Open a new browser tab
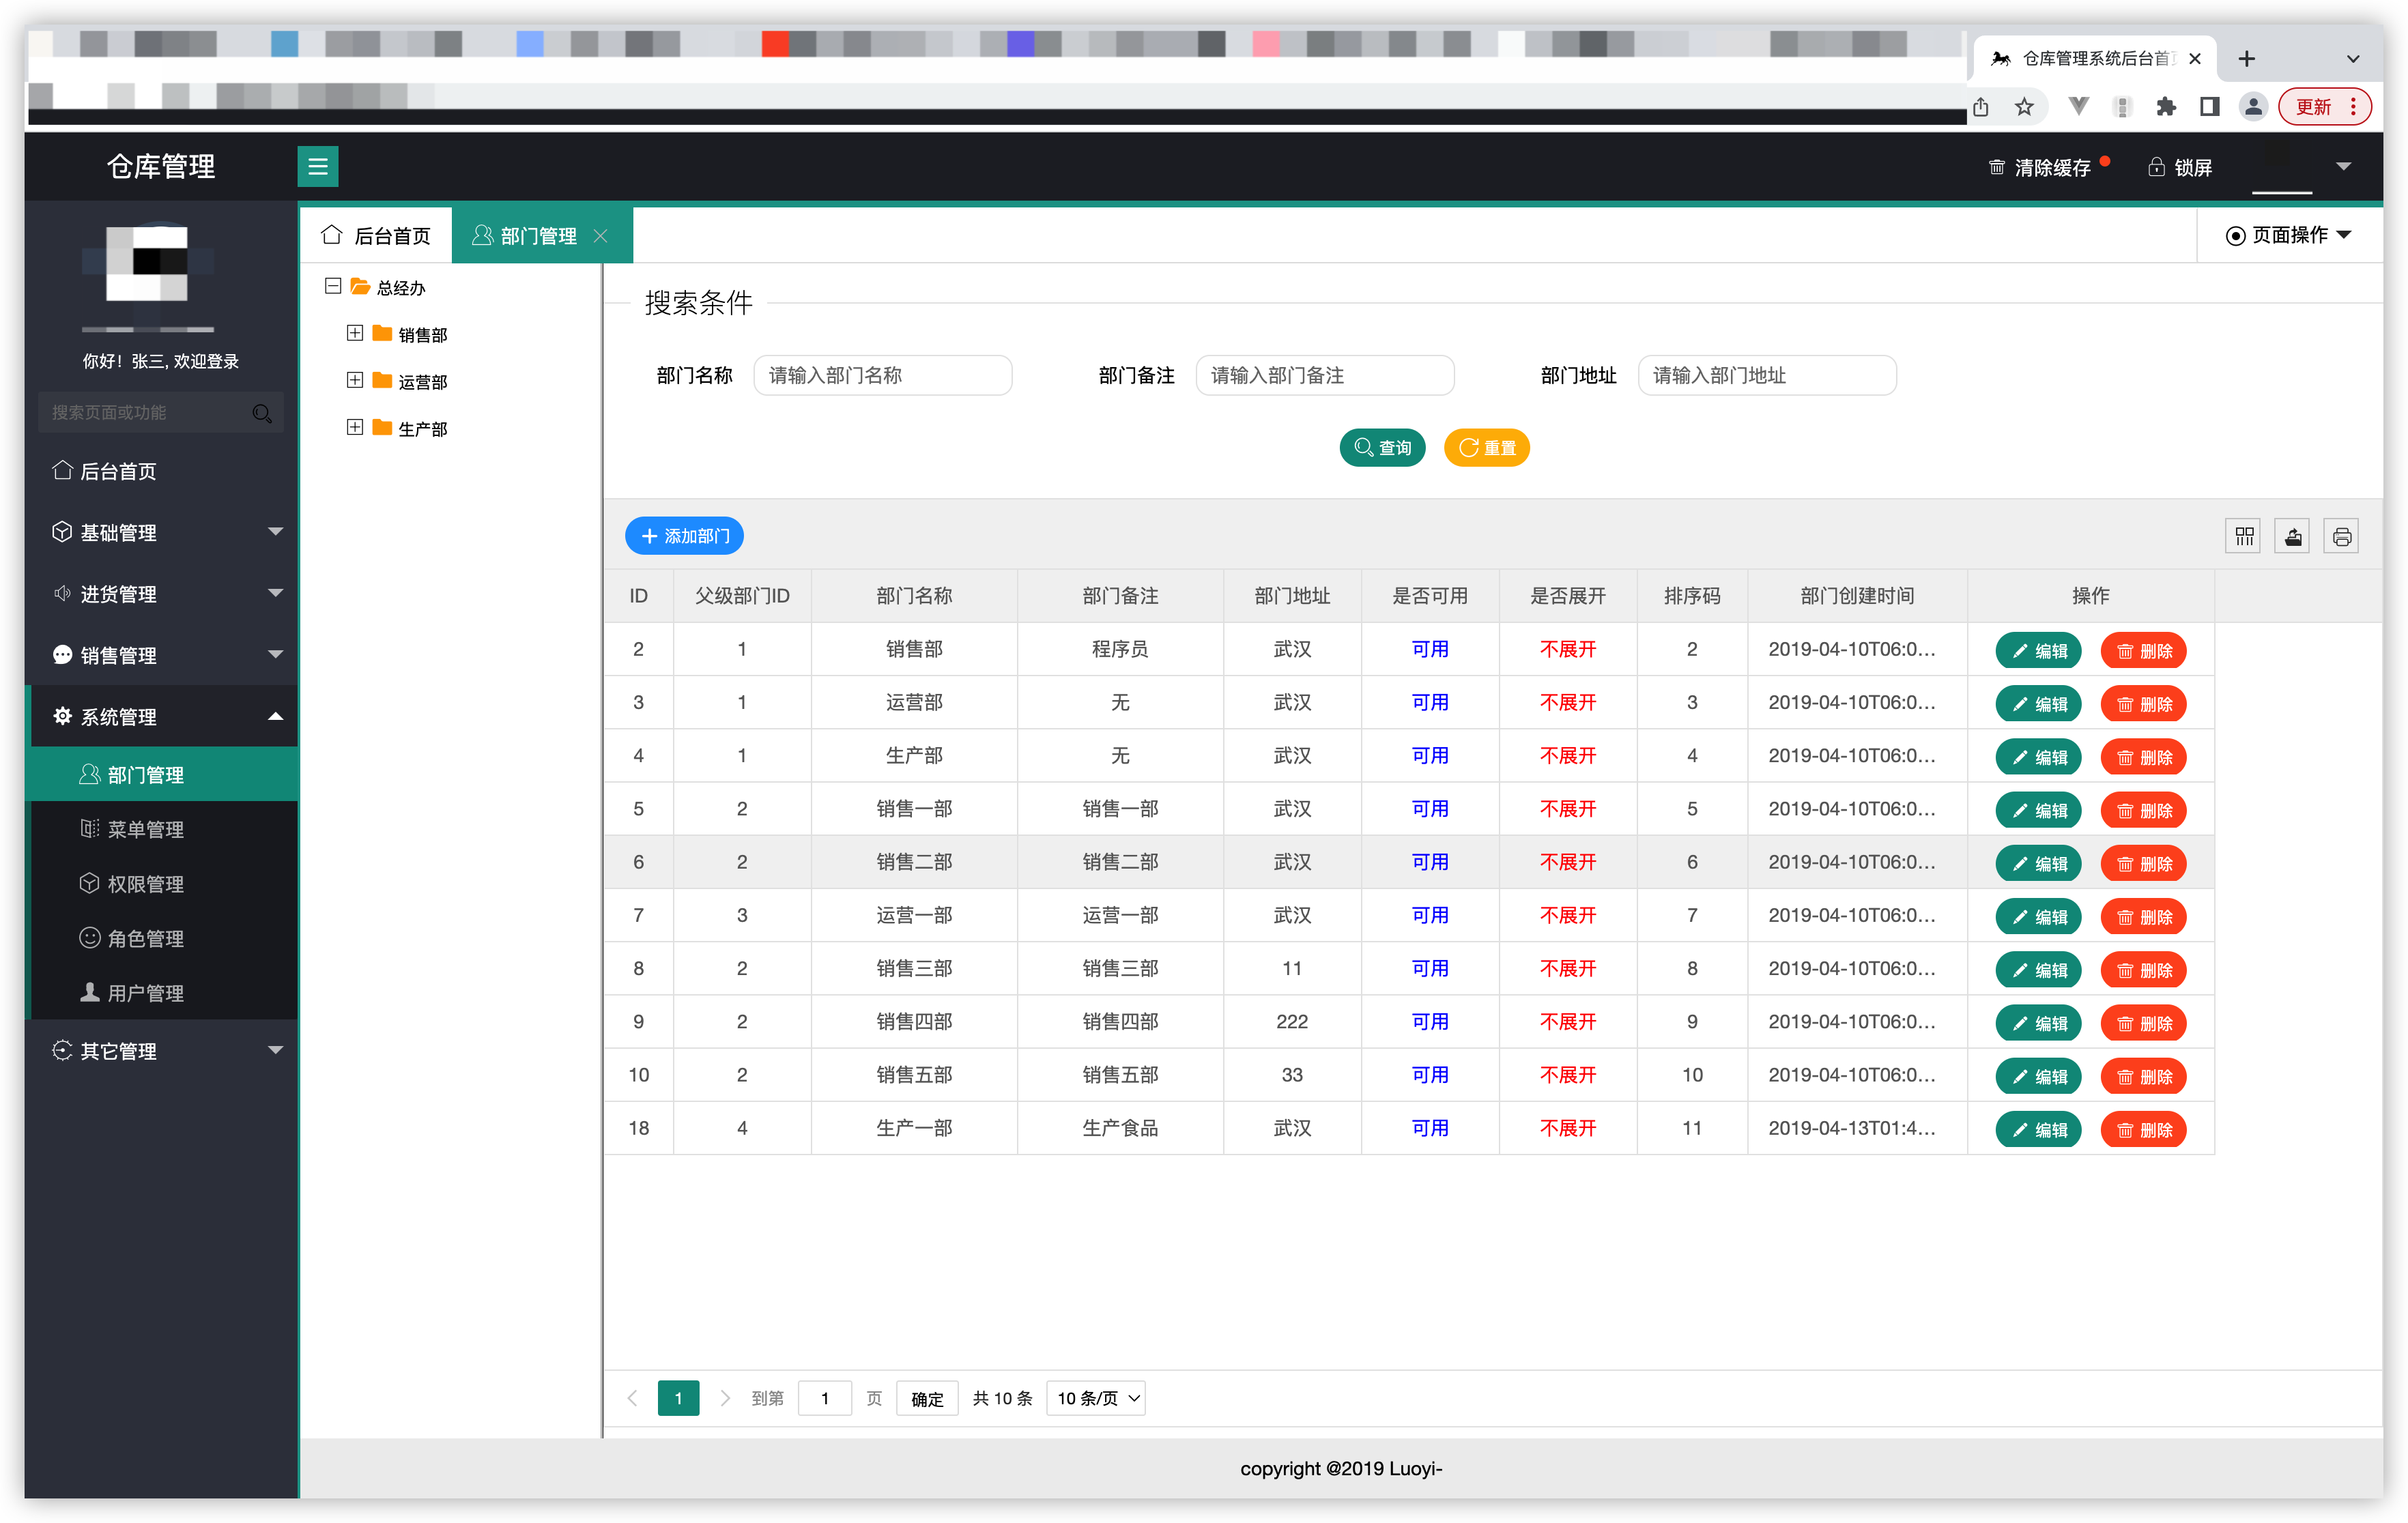This screenshot has height=1523, width=2408. pos(2247,59)
